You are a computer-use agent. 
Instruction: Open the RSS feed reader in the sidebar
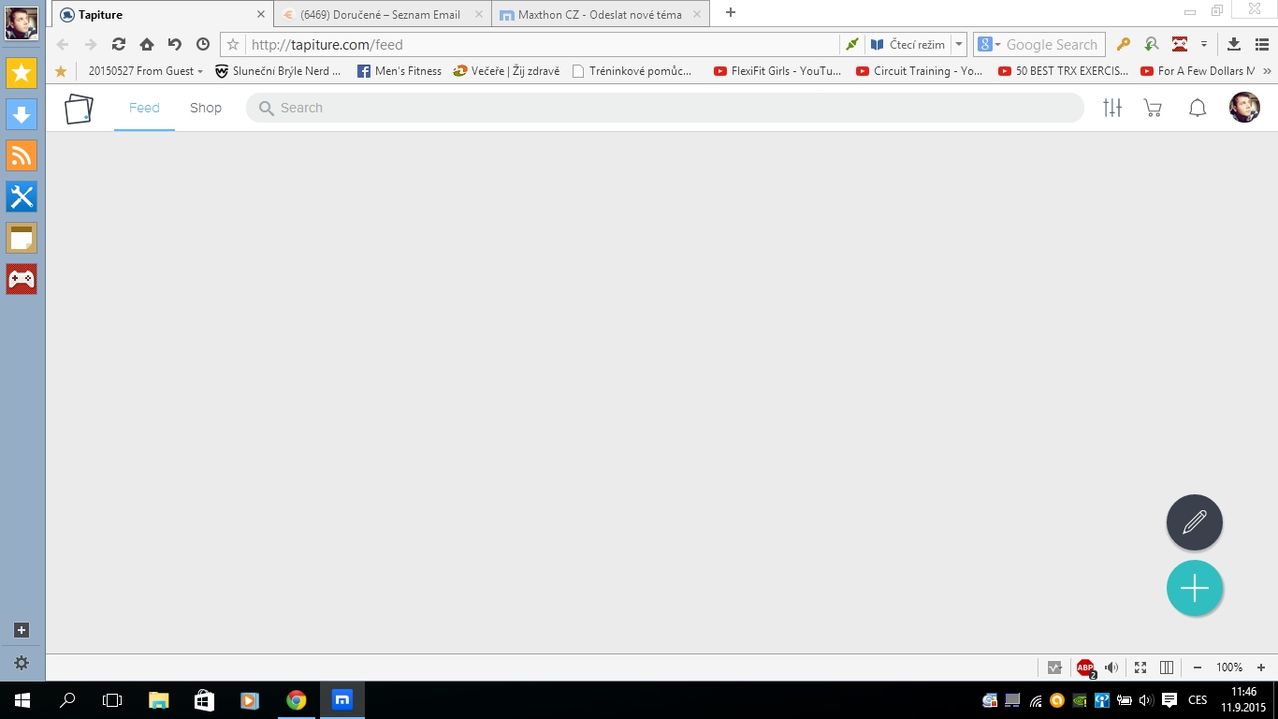[x=21, y=155]
